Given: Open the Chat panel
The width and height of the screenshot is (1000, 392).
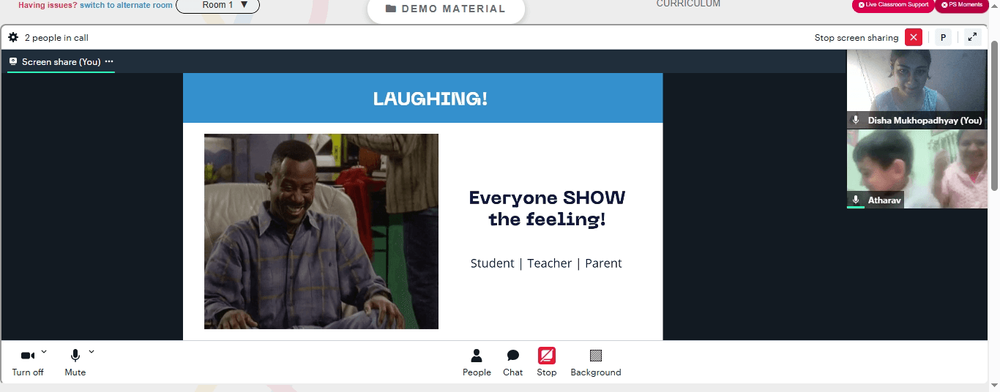Looking at the screenshot, I should click(513, 363).
